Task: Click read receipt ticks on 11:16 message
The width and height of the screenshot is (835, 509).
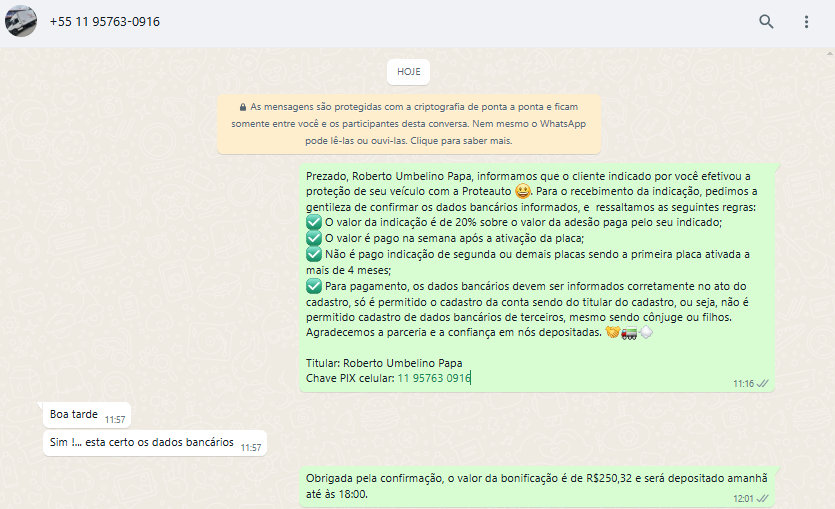Action: tap(763, 383)
